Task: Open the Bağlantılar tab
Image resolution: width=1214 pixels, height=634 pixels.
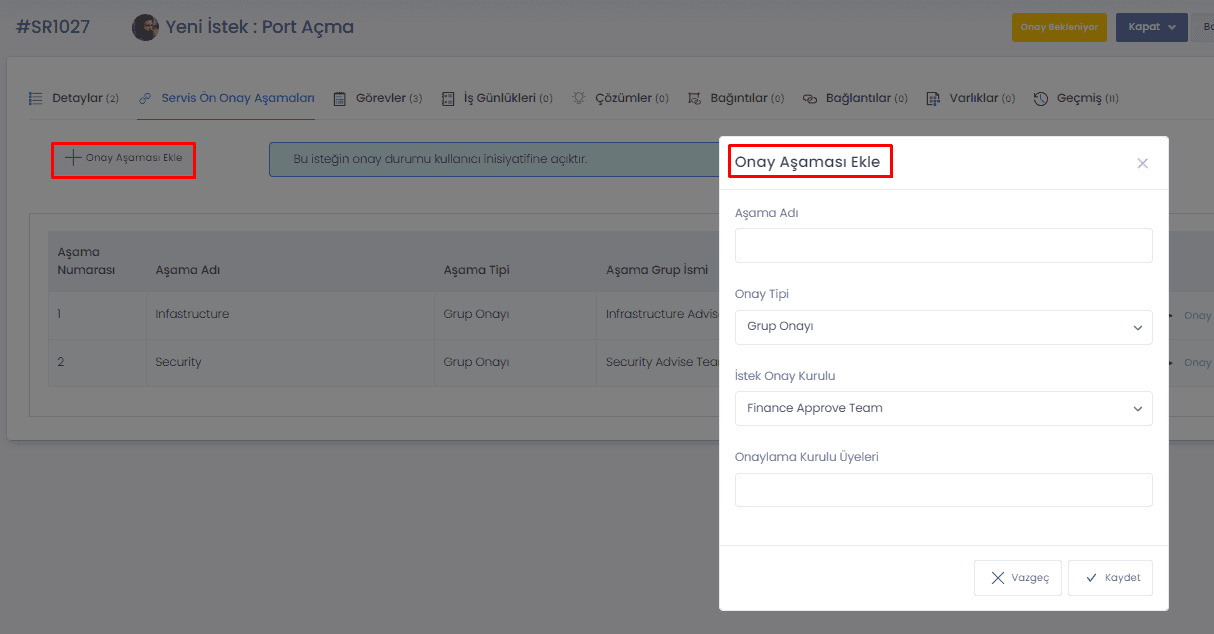Action: click(x=855, y=98)
